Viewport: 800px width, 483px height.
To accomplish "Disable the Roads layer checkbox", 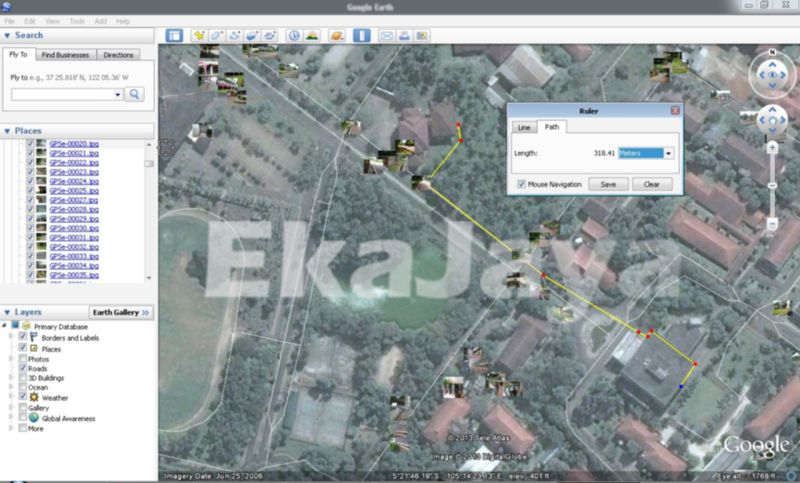I will point(22,368).
